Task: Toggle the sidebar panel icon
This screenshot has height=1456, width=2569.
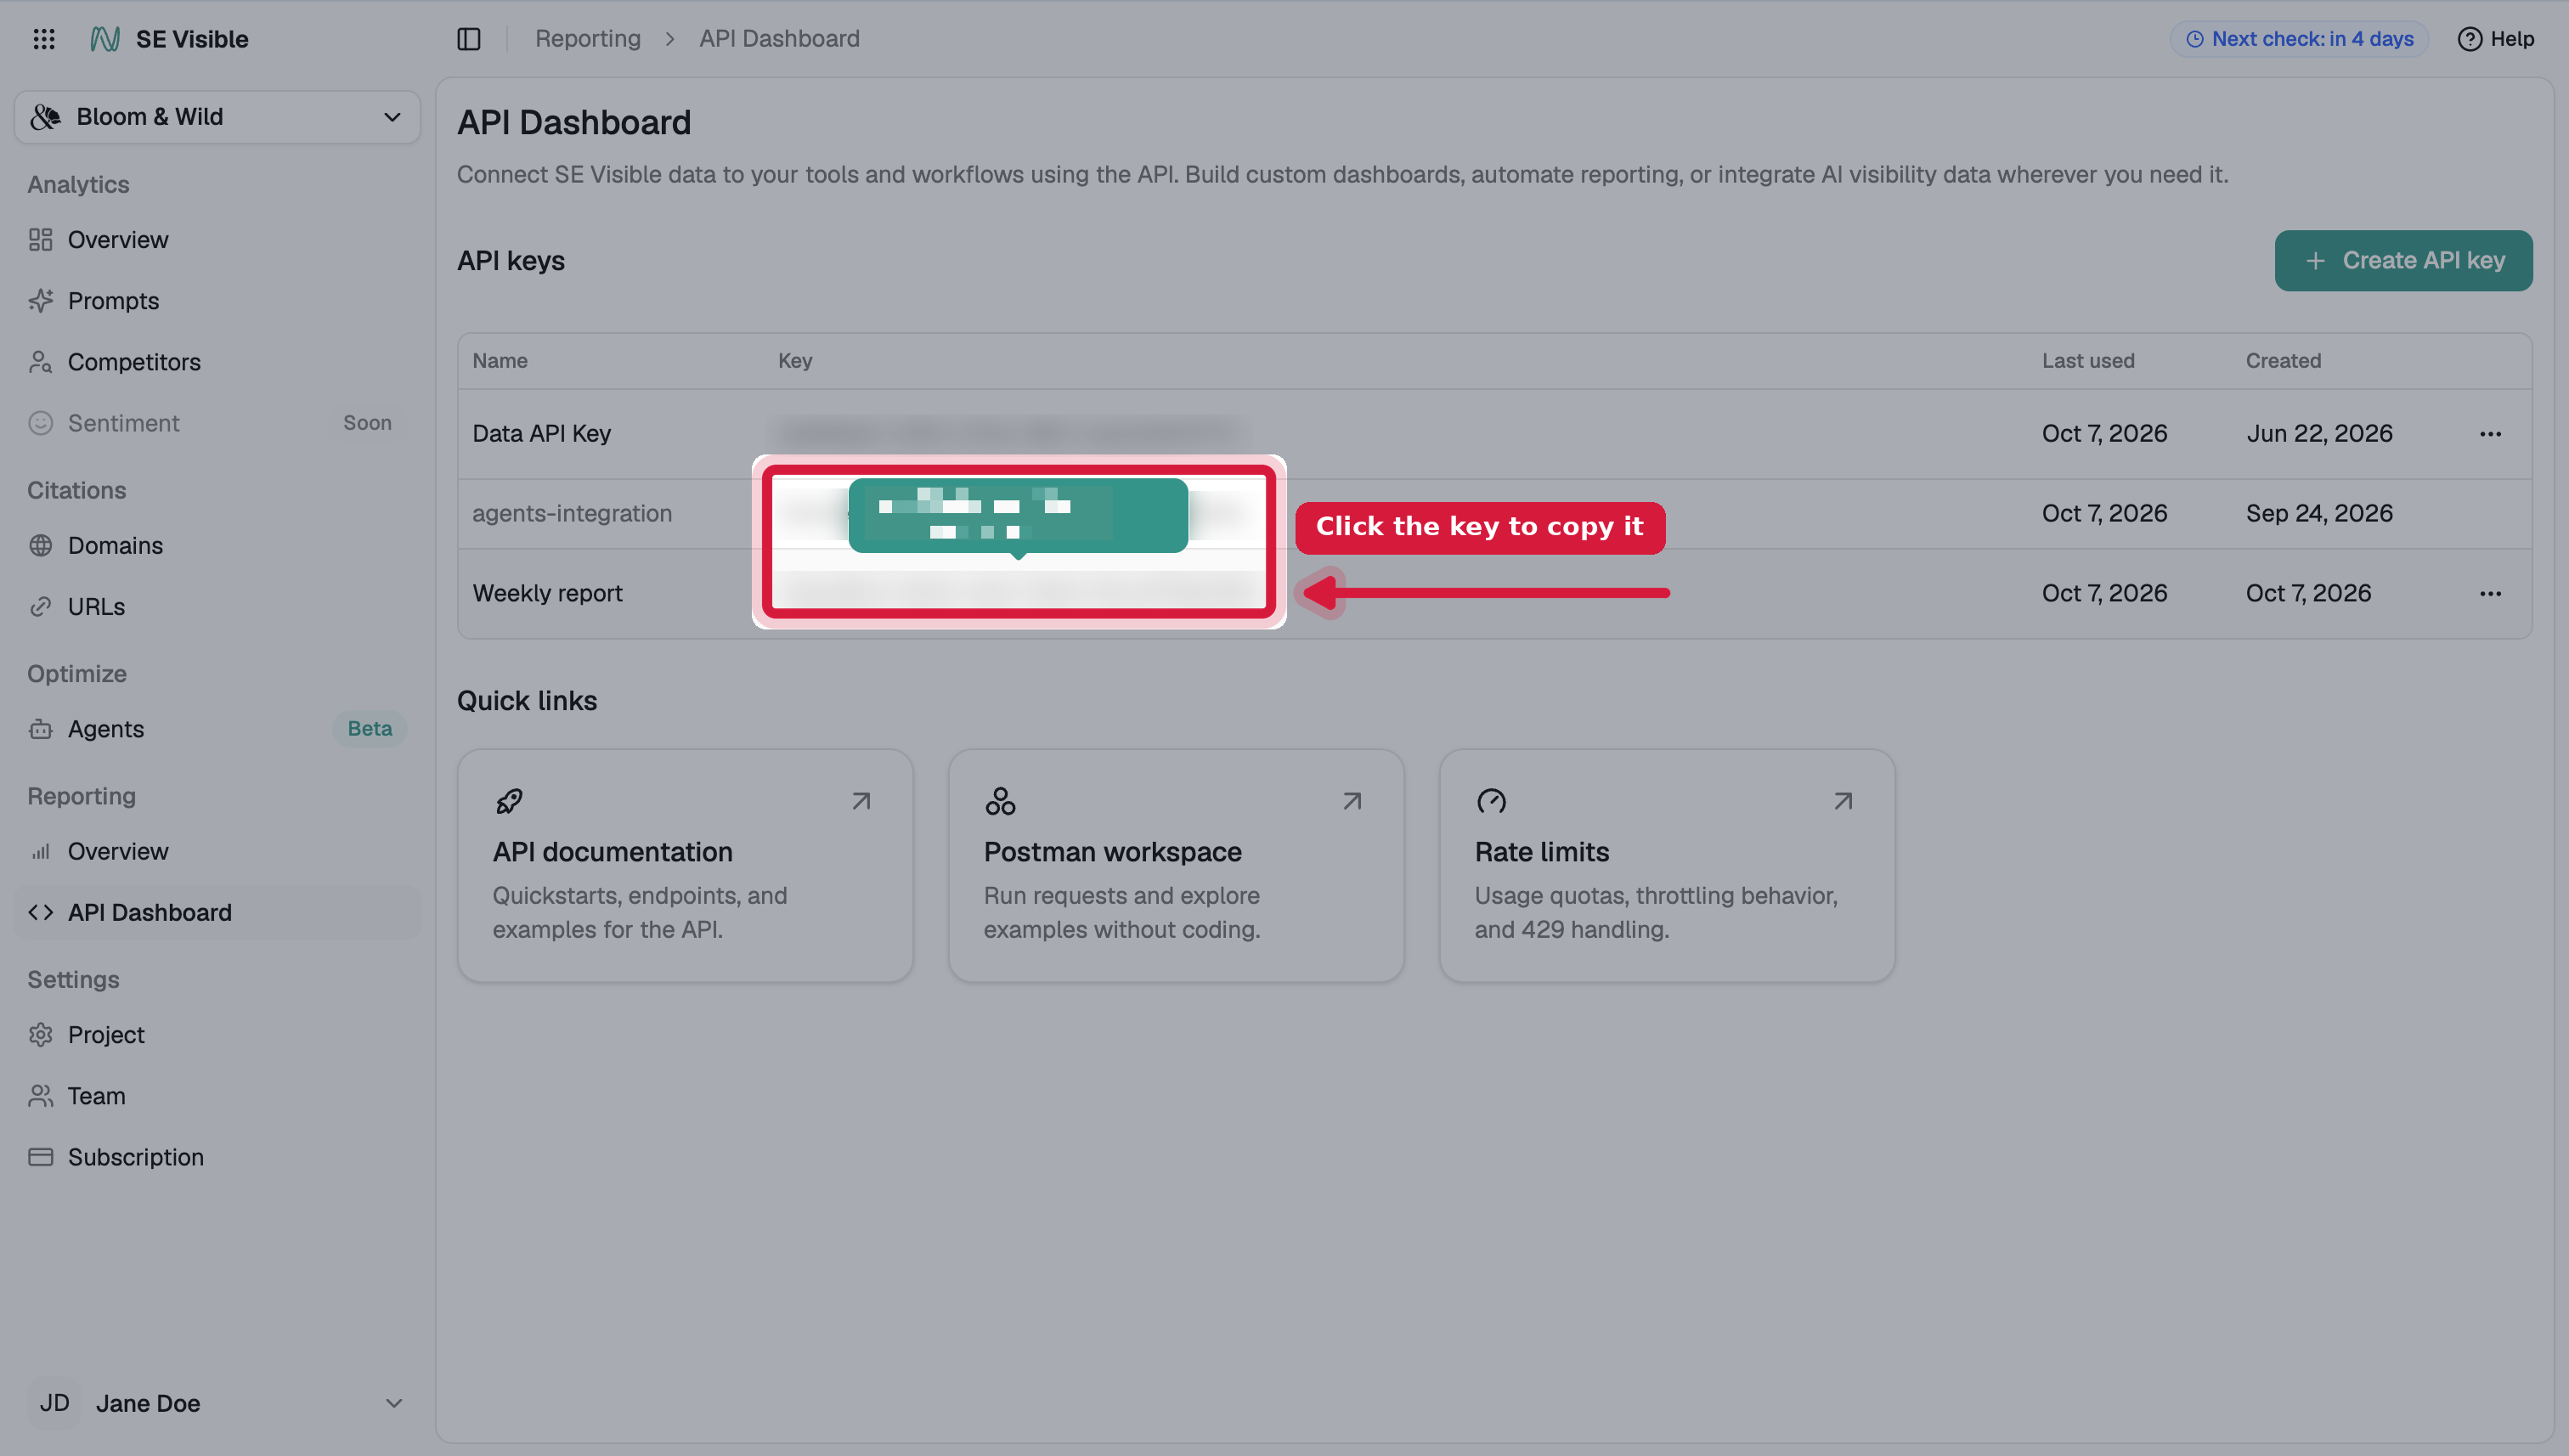Action: [469, 39]
